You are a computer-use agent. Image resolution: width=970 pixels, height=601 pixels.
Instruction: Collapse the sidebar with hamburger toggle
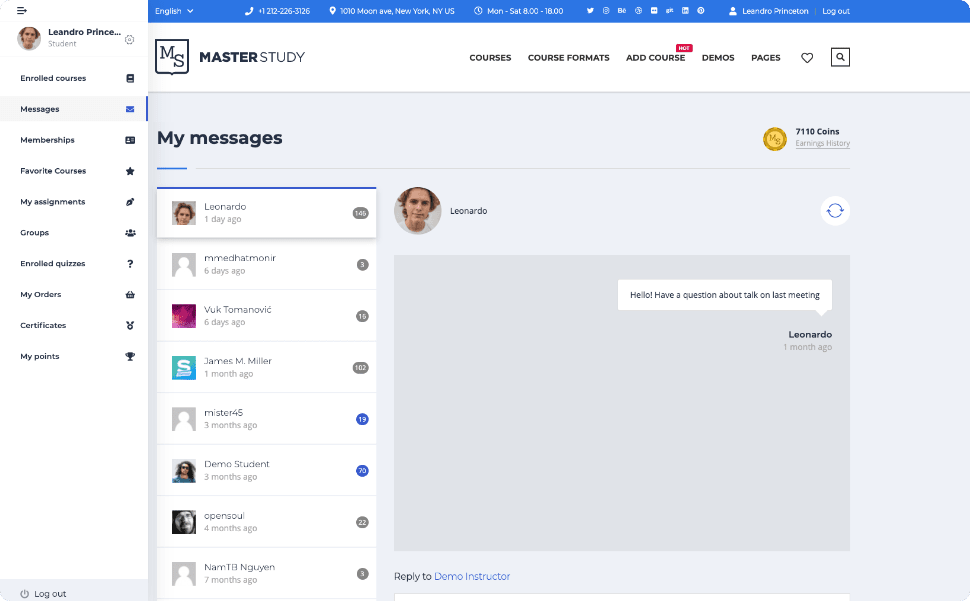(x=22, y=11)
